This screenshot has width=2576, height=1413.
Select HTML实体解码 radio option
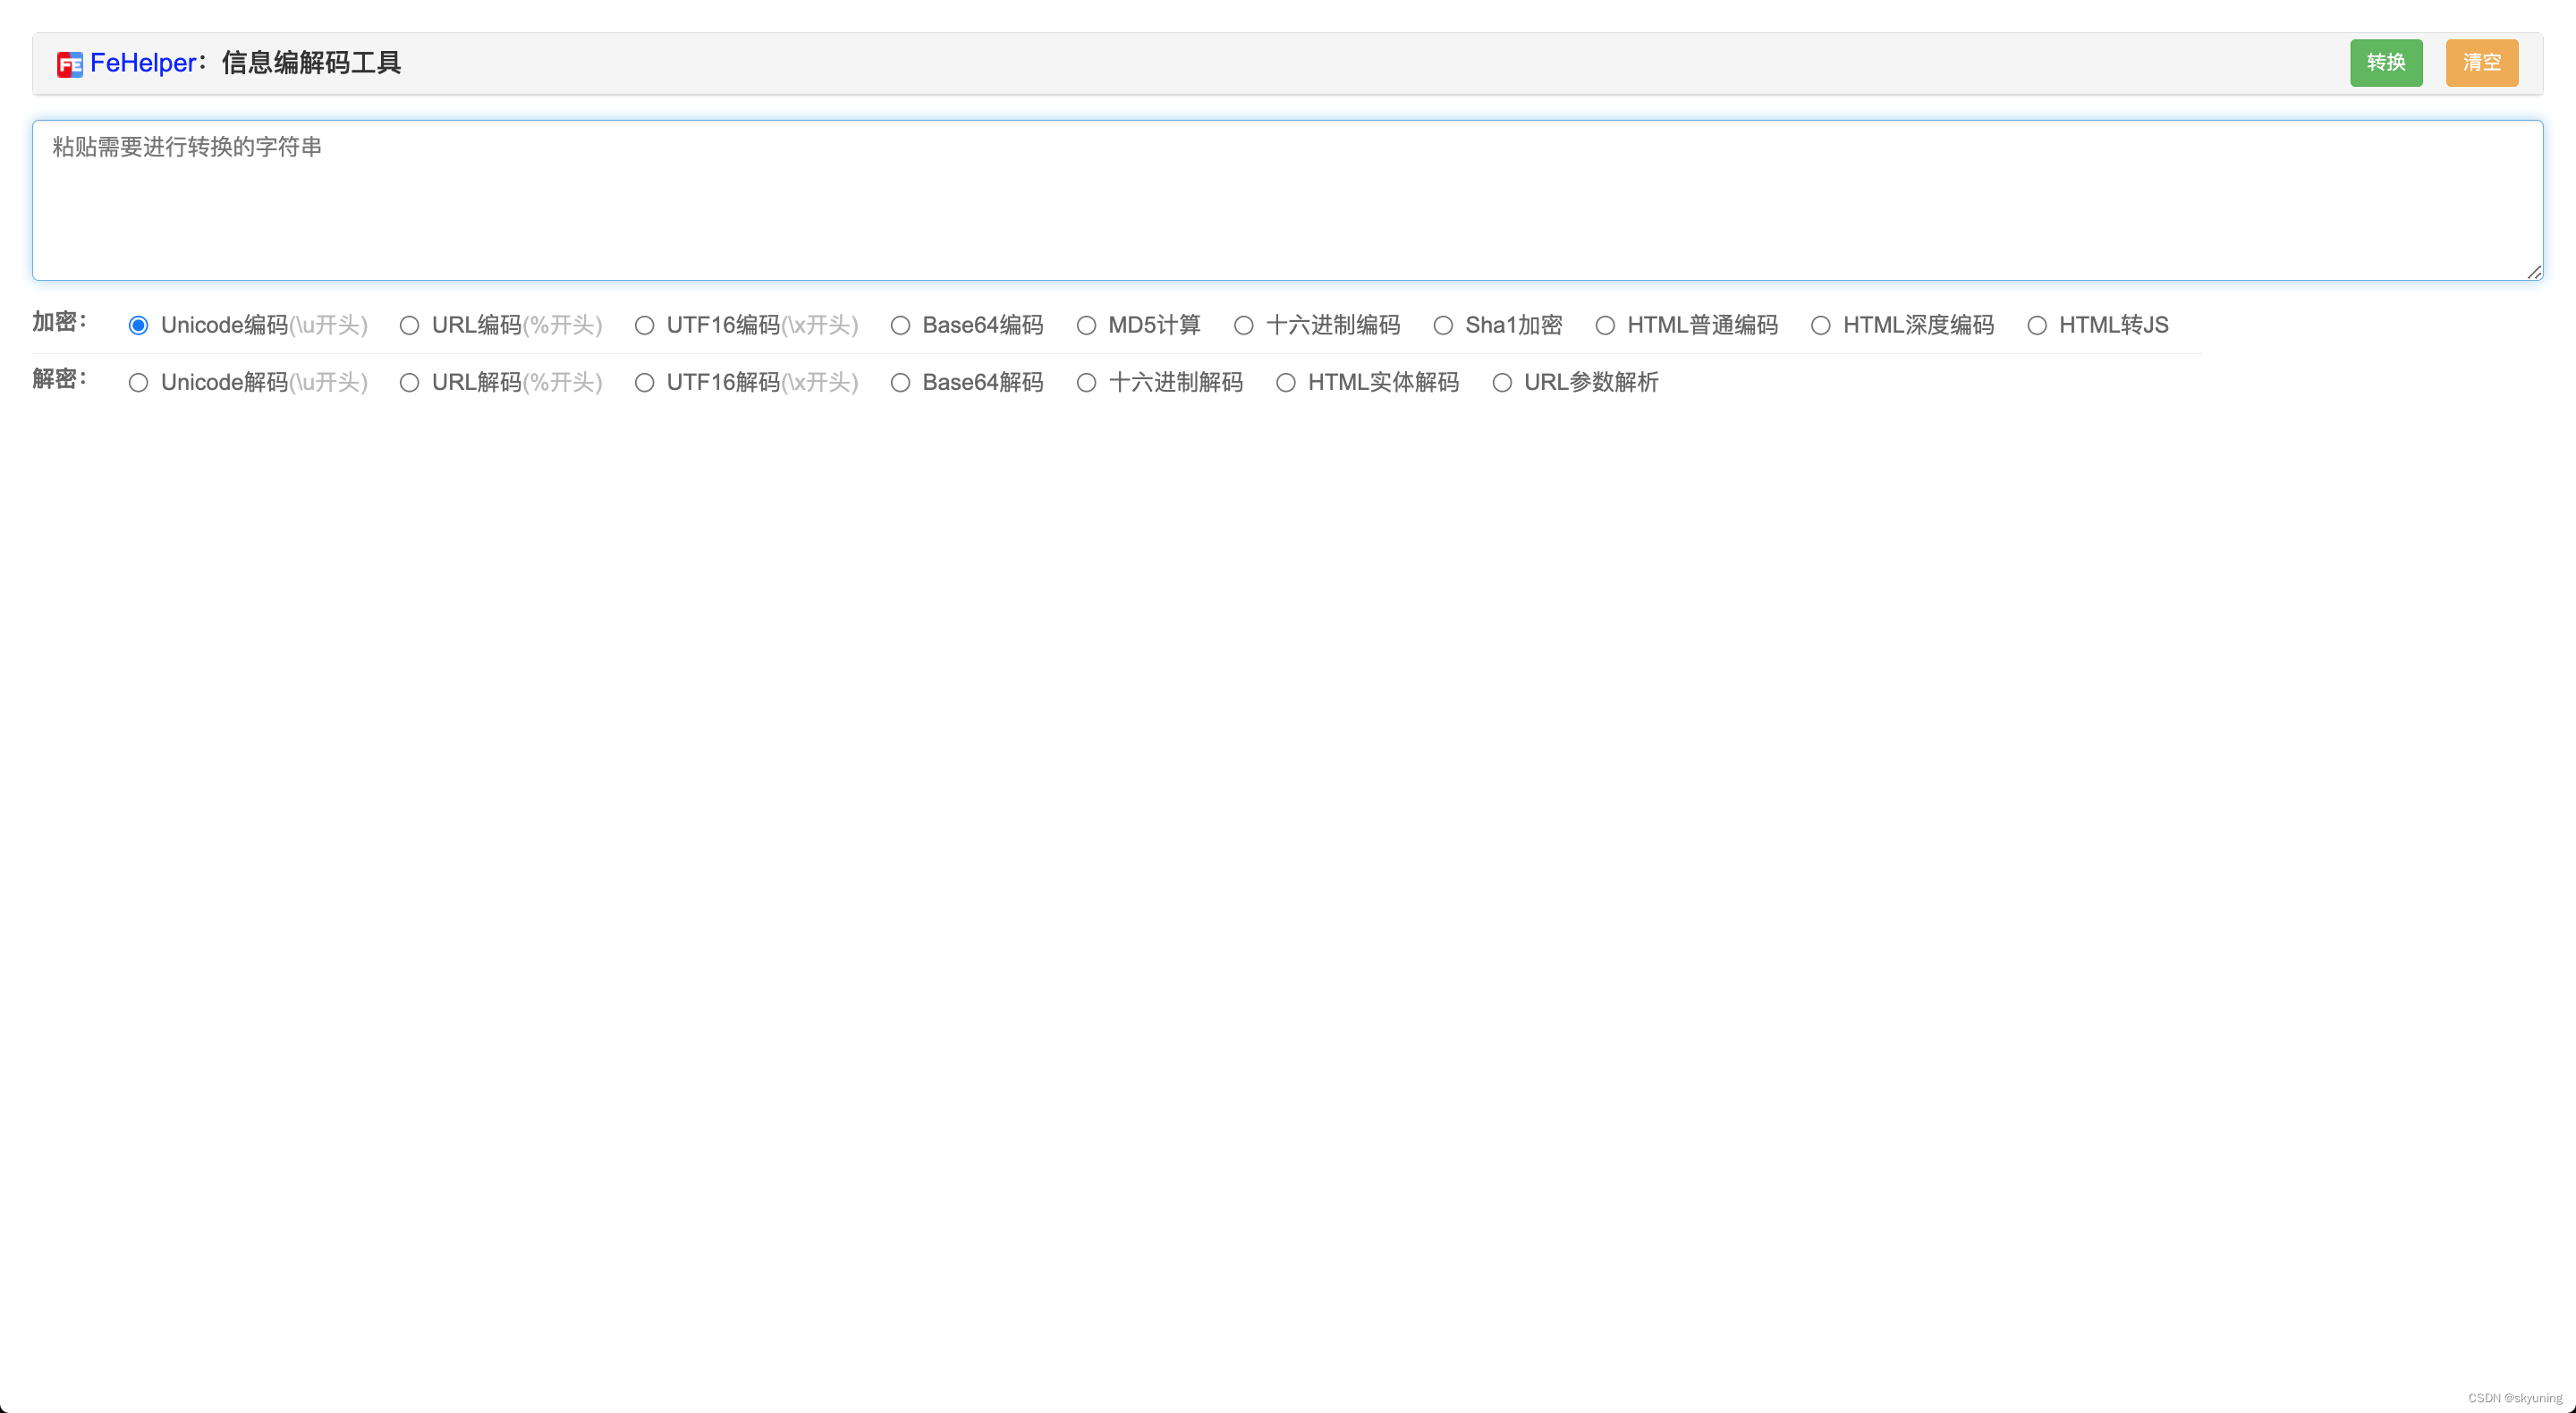pyautogui.click(x=1286, y=383)
